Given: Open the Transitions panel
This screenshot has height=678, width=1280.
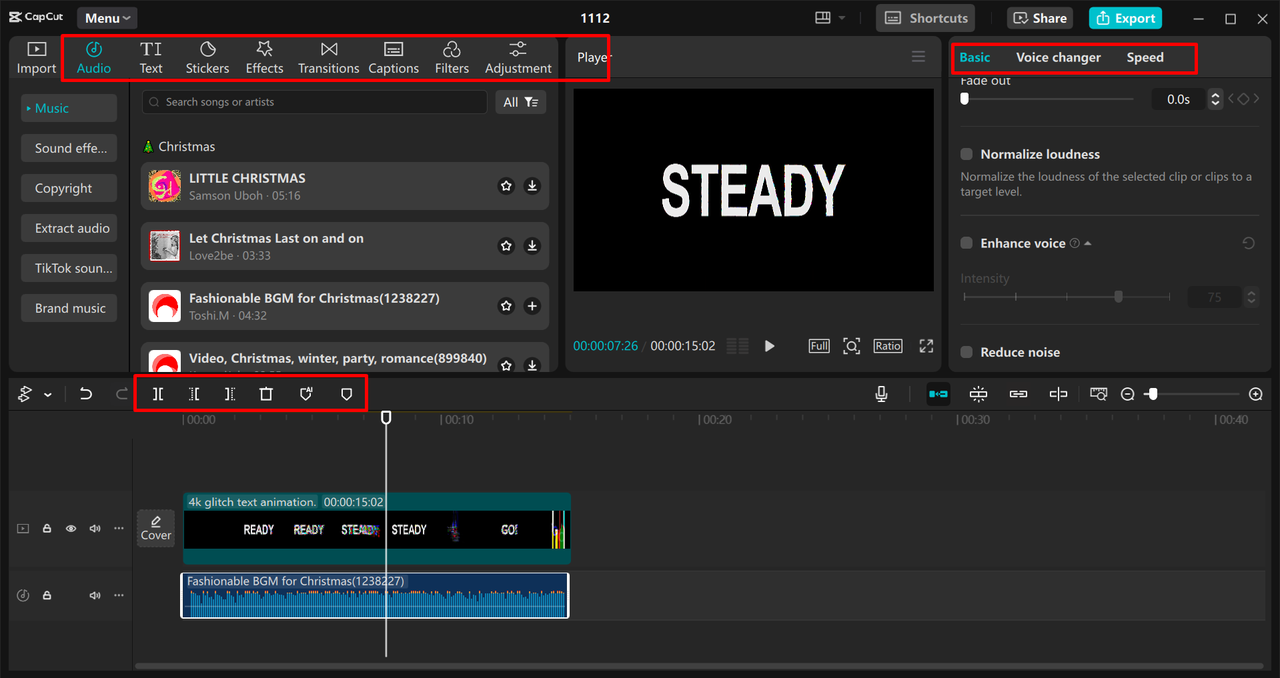Looking at the screenshot, I should 328,58.
